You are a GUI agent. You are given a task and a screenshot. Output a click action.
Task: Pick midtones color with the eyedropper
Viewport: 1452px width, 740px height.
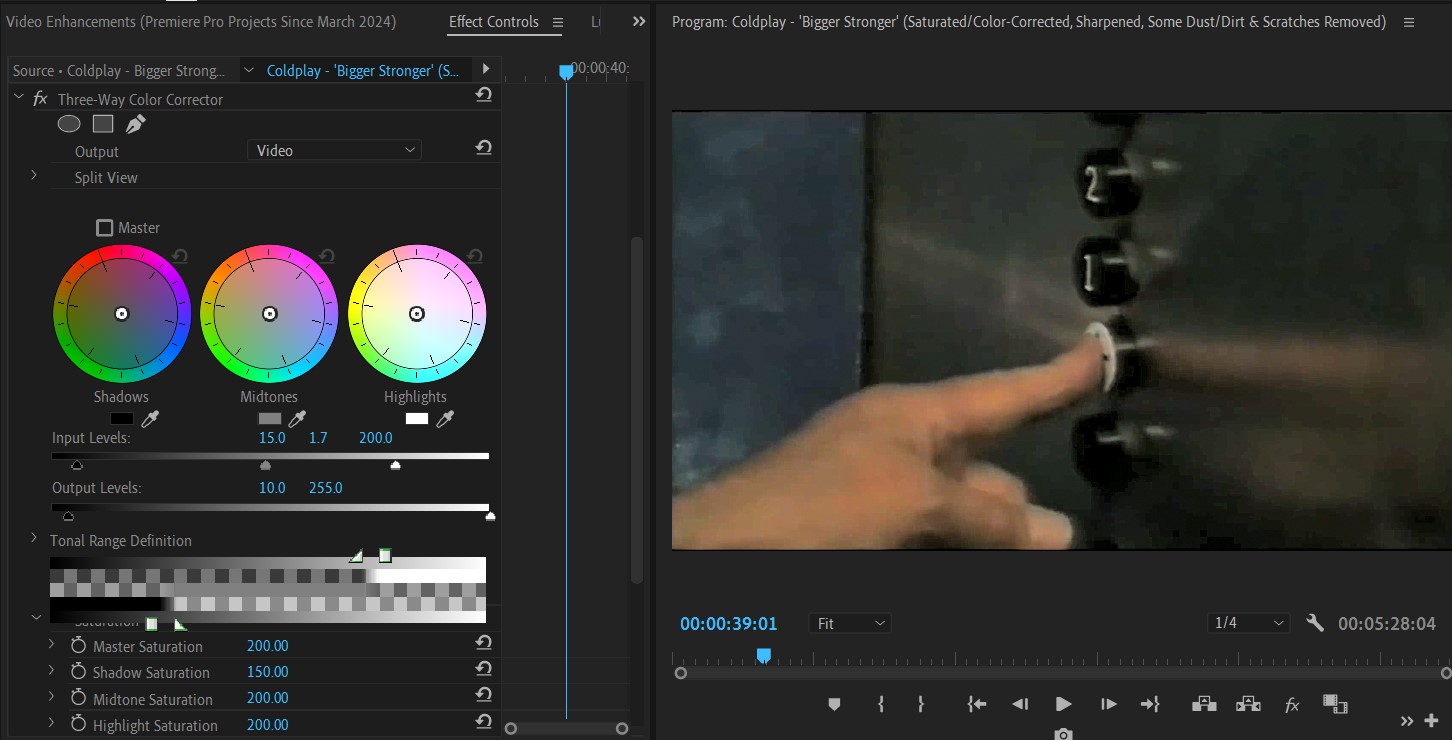point(297,418)
